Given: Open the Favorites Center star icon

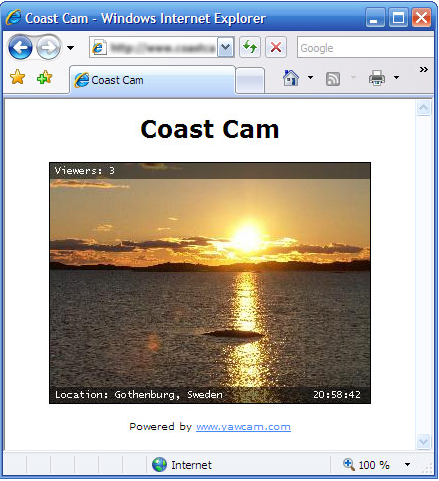Looking at the screenshot, I should click(17, 78).
